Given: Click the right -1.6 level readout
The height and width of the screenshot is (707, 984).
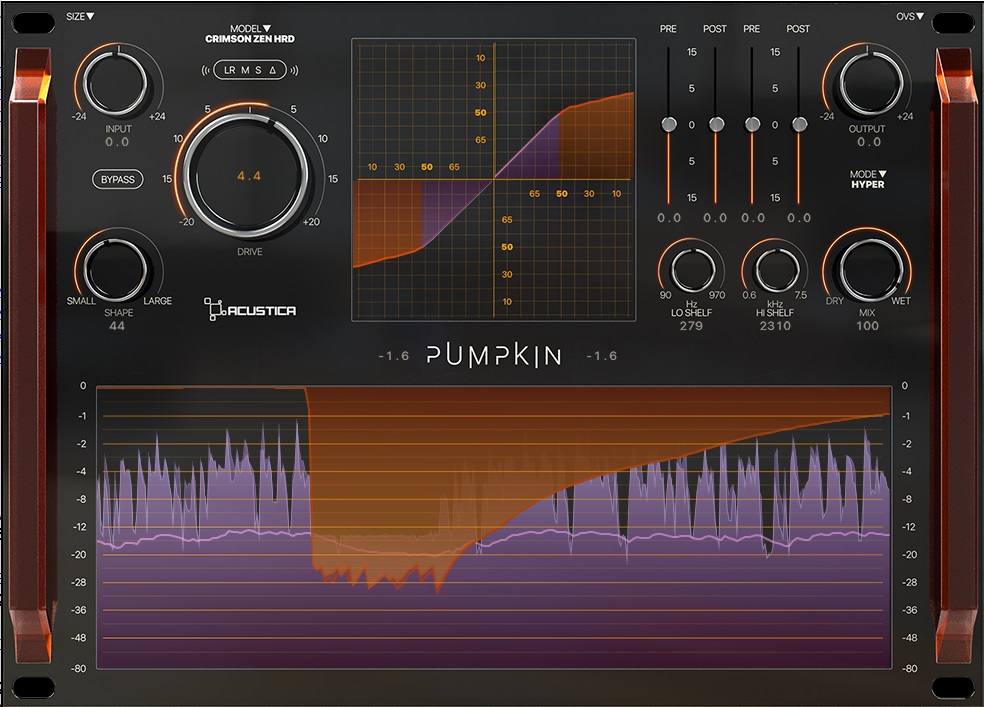Looking at the screenshot, I should point(602,356).
